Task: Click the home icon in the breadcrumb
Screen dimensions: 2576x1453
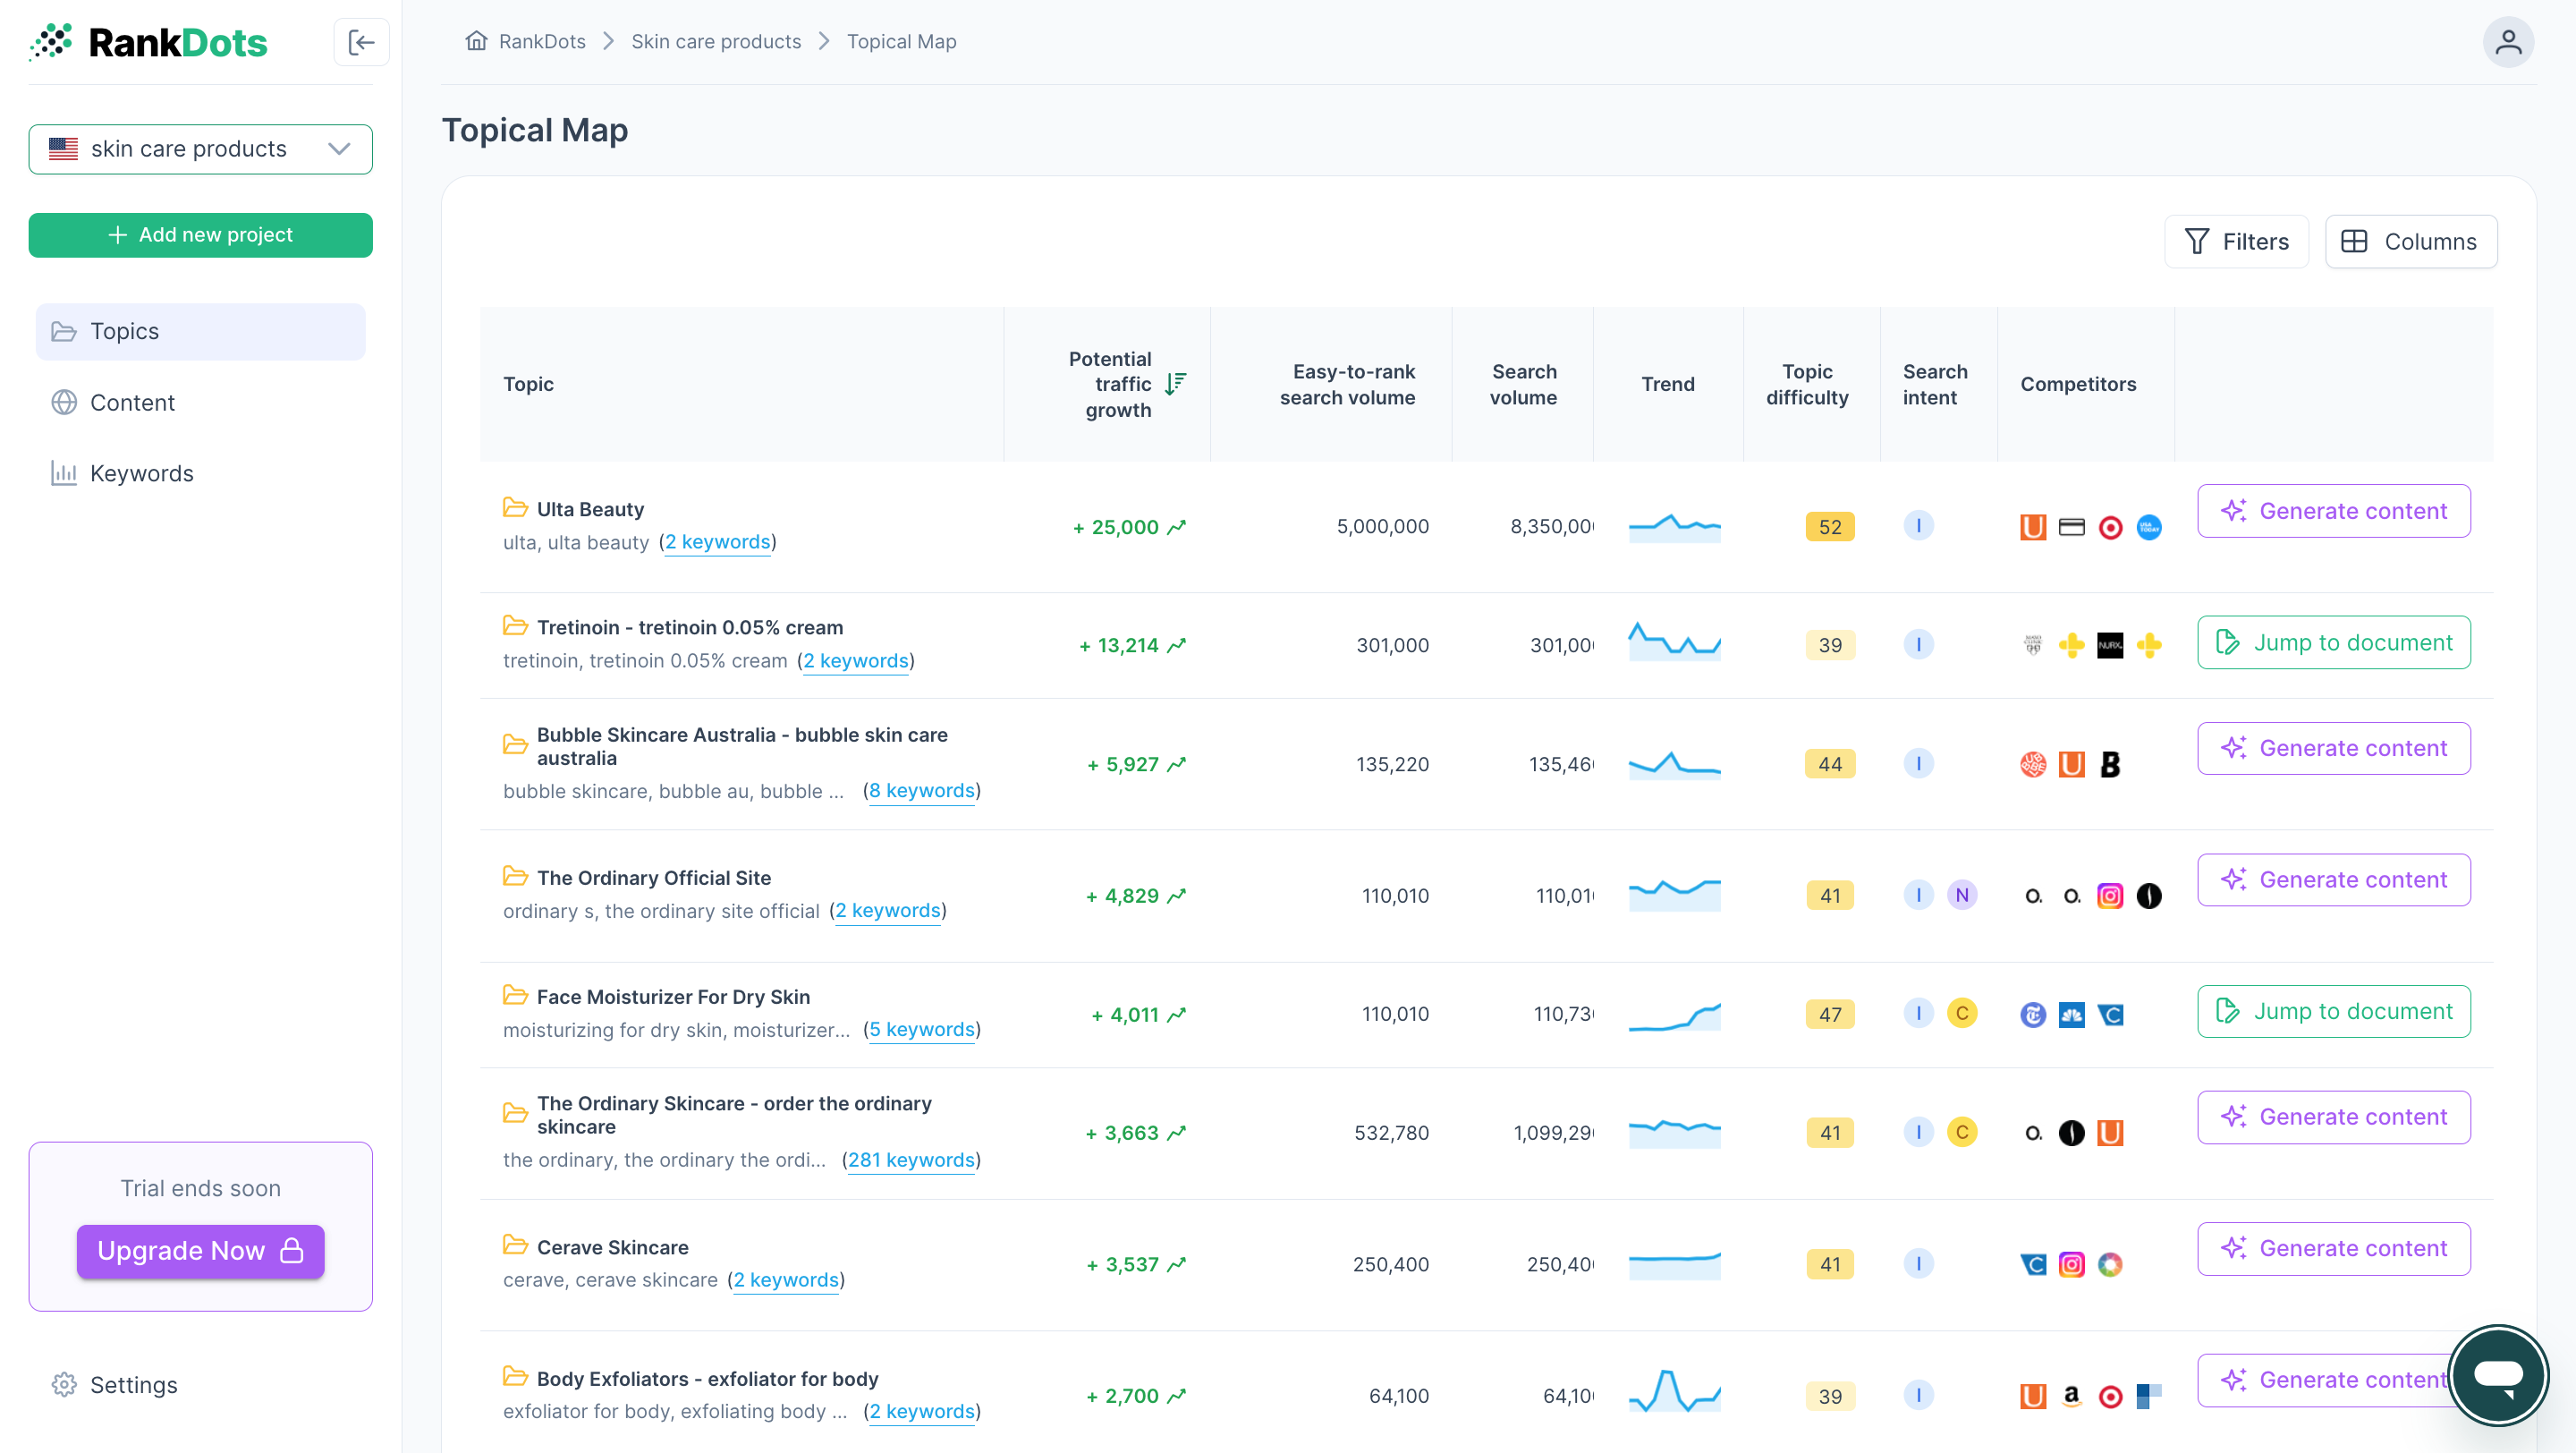Action: pyautogui.click(x=476, y=41)
